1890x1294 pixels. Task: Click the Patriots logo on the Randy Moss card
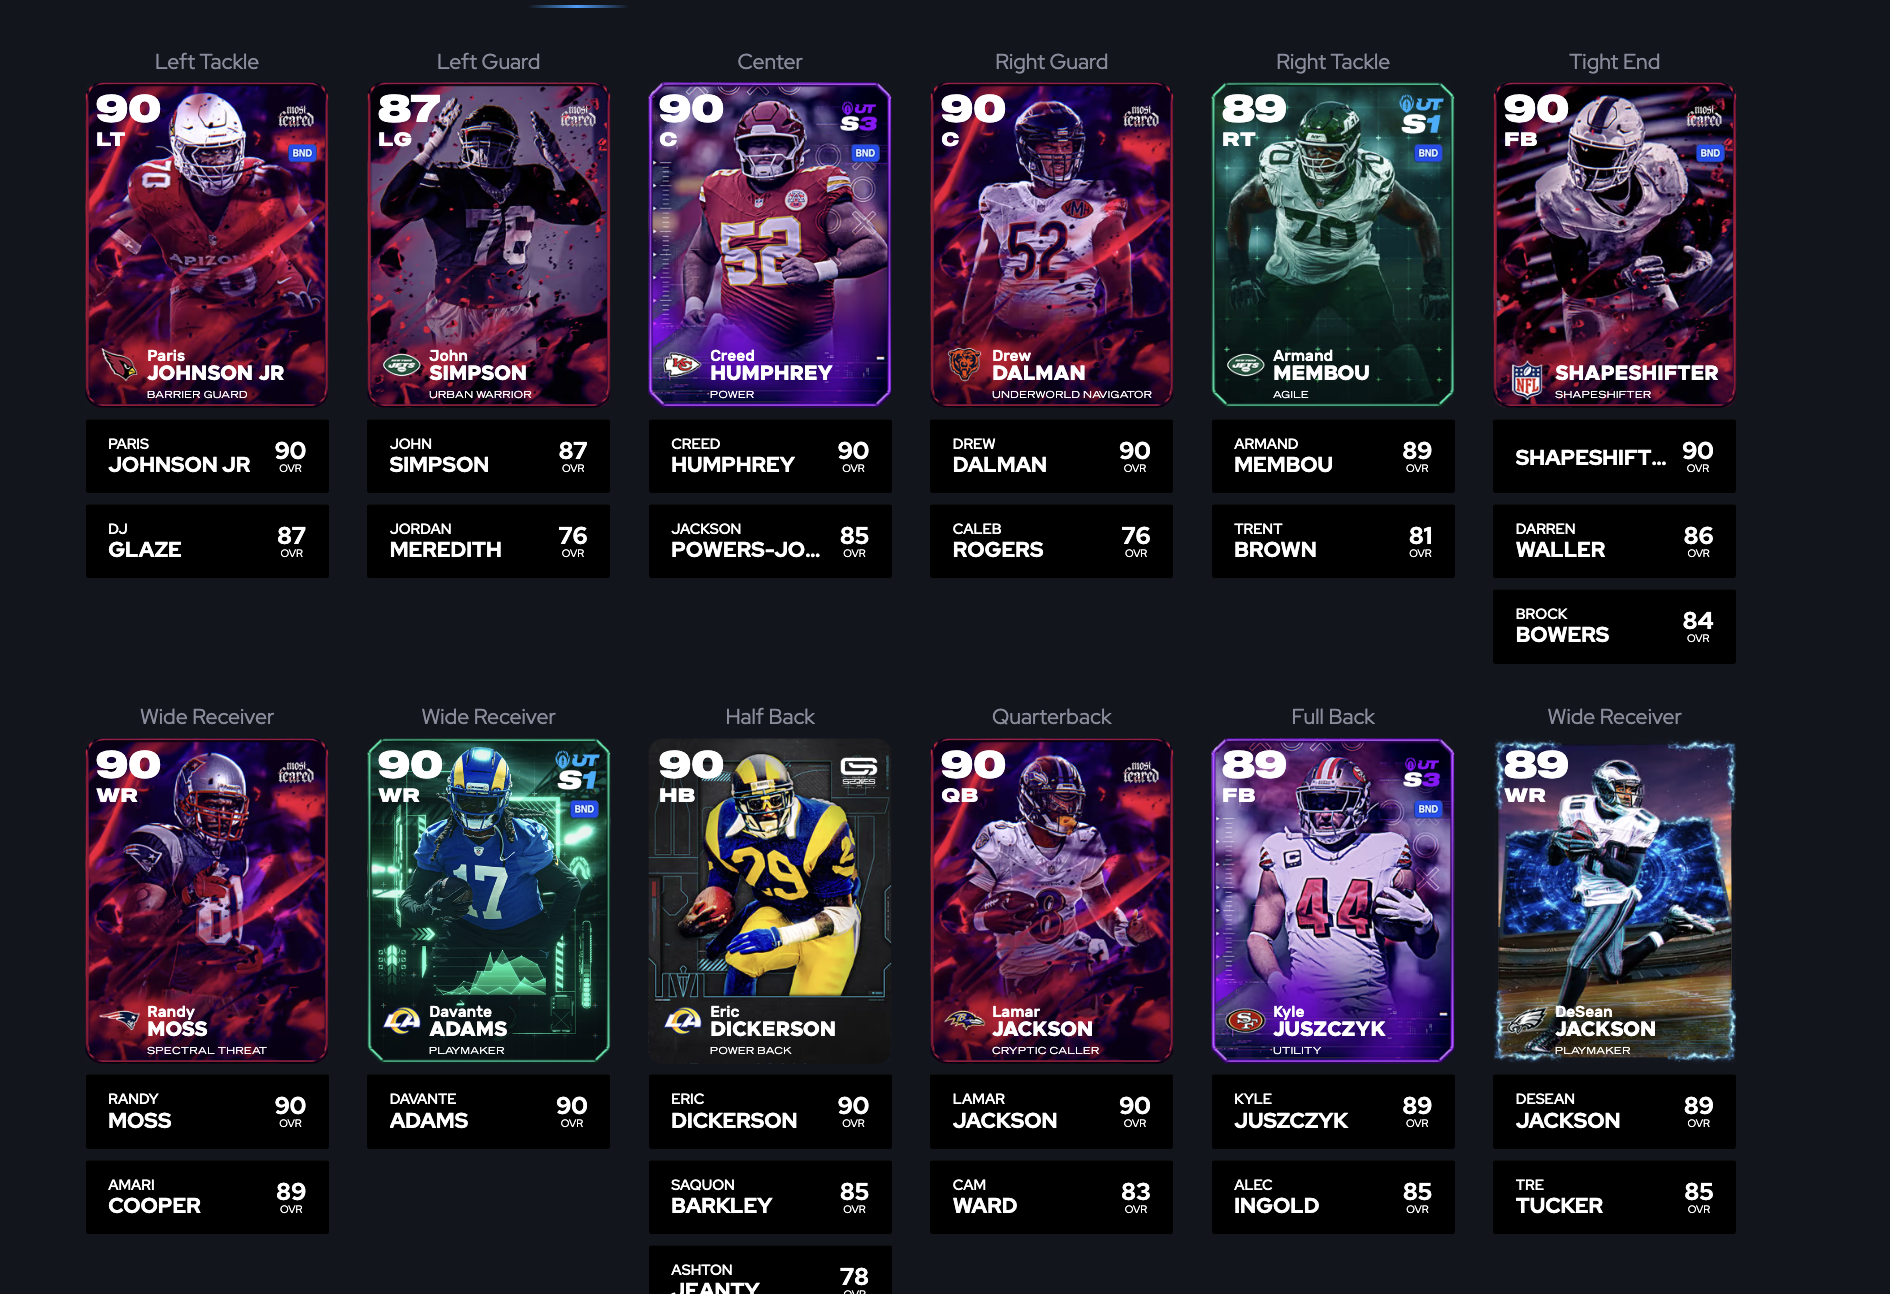(x=119, y=1020)
